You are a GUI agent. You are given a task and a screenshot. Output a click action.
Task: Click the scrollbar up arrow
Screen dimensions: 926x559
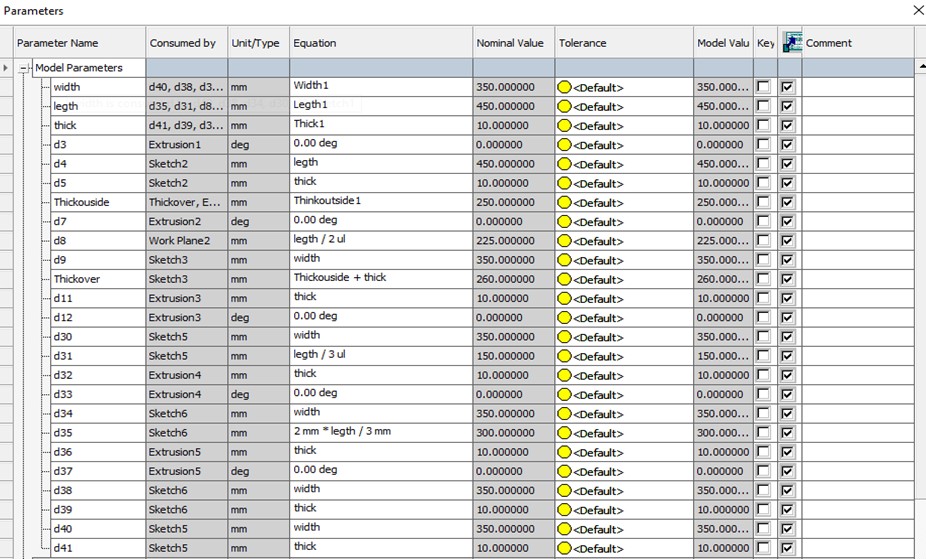921,66
